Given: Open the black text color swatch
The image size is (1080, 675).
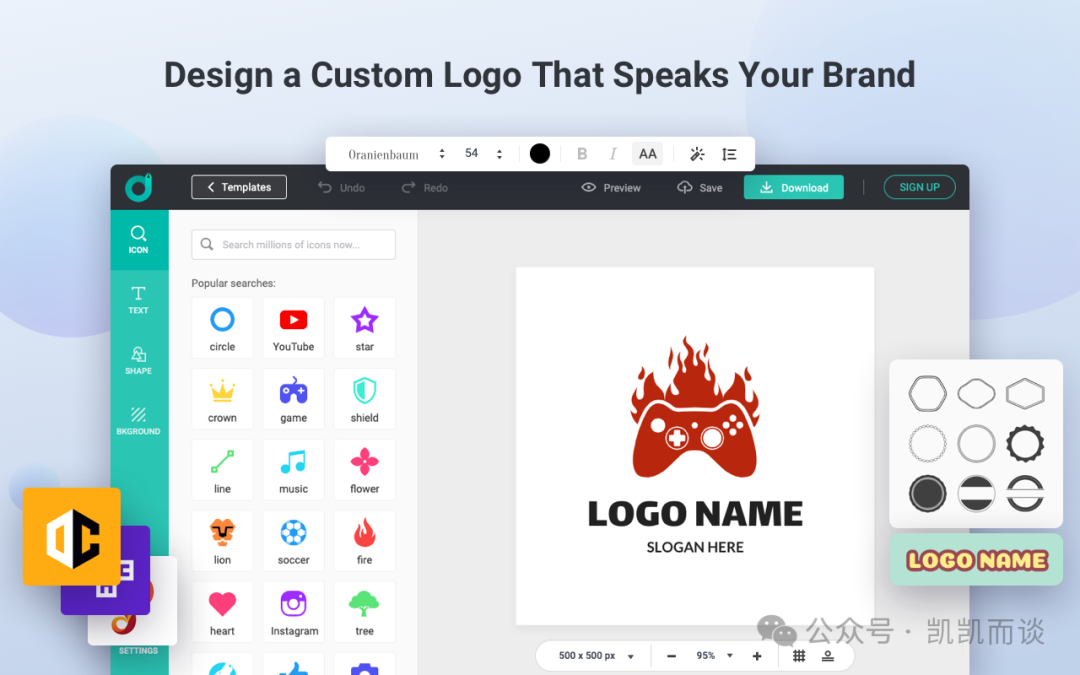Looking at the screenshot, I should (x=540, y=154).
